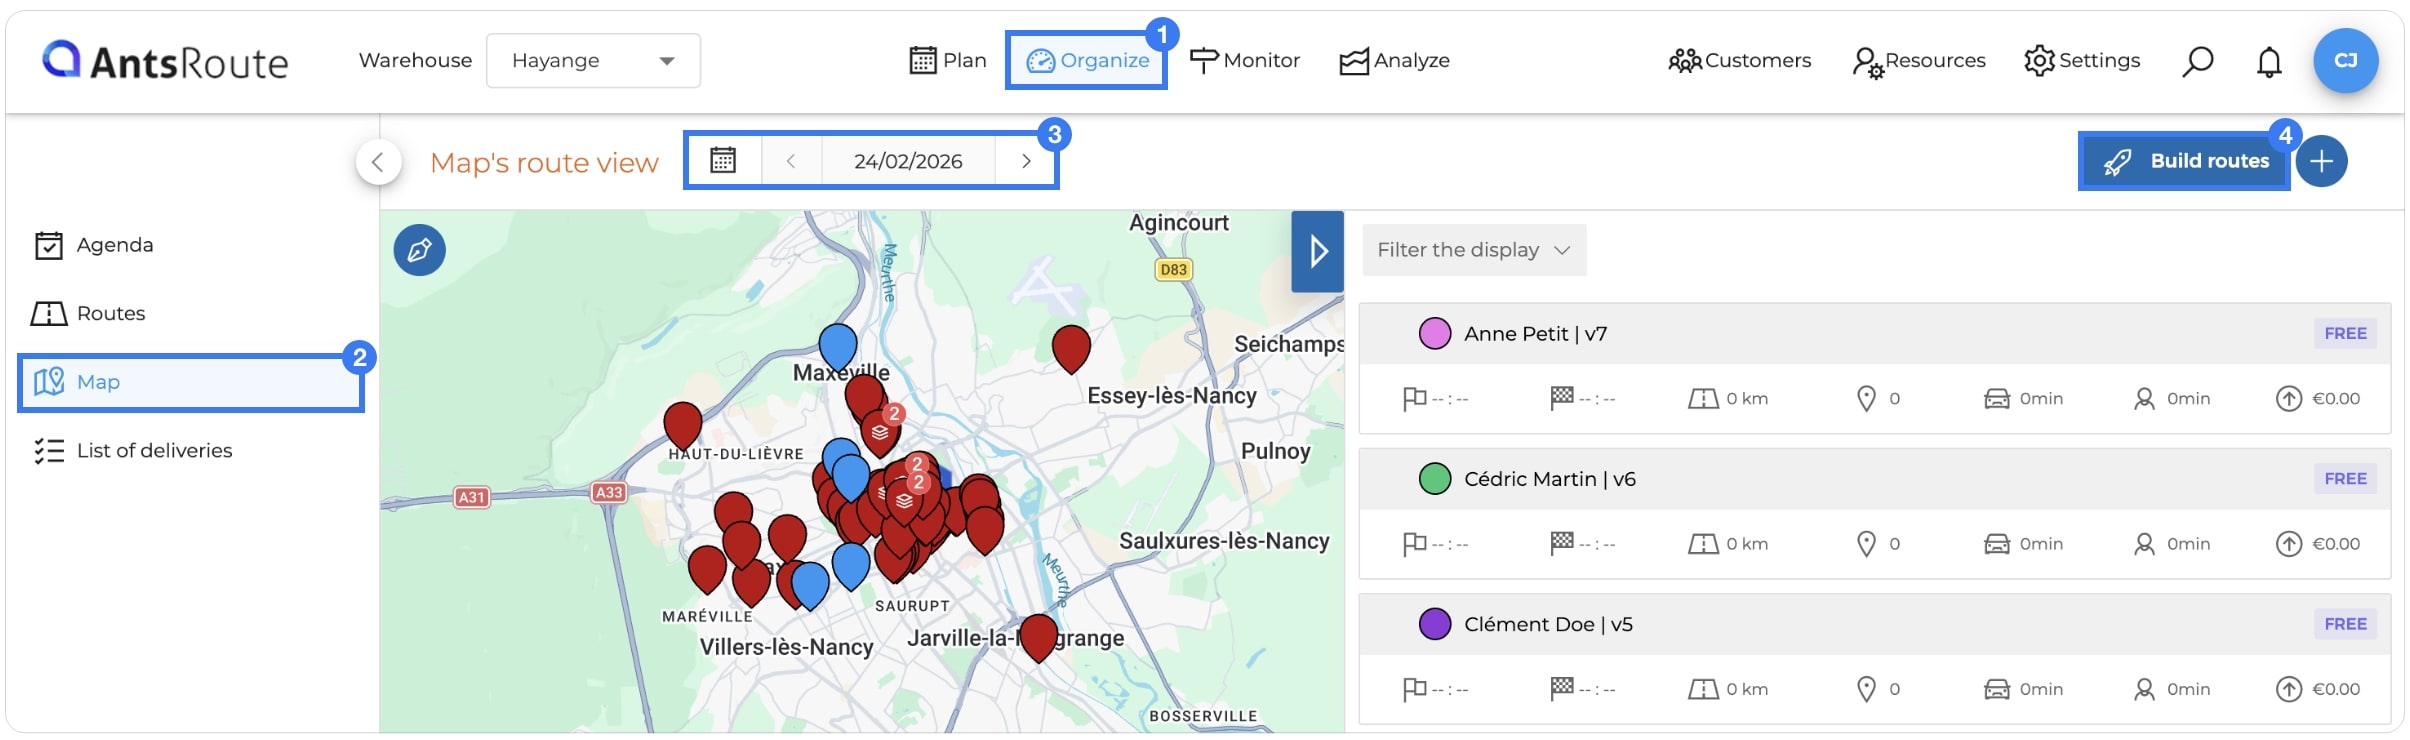Toggle the map panel expand arrow
This screenshot has height=740, width=2410.
click(1317, 251)
